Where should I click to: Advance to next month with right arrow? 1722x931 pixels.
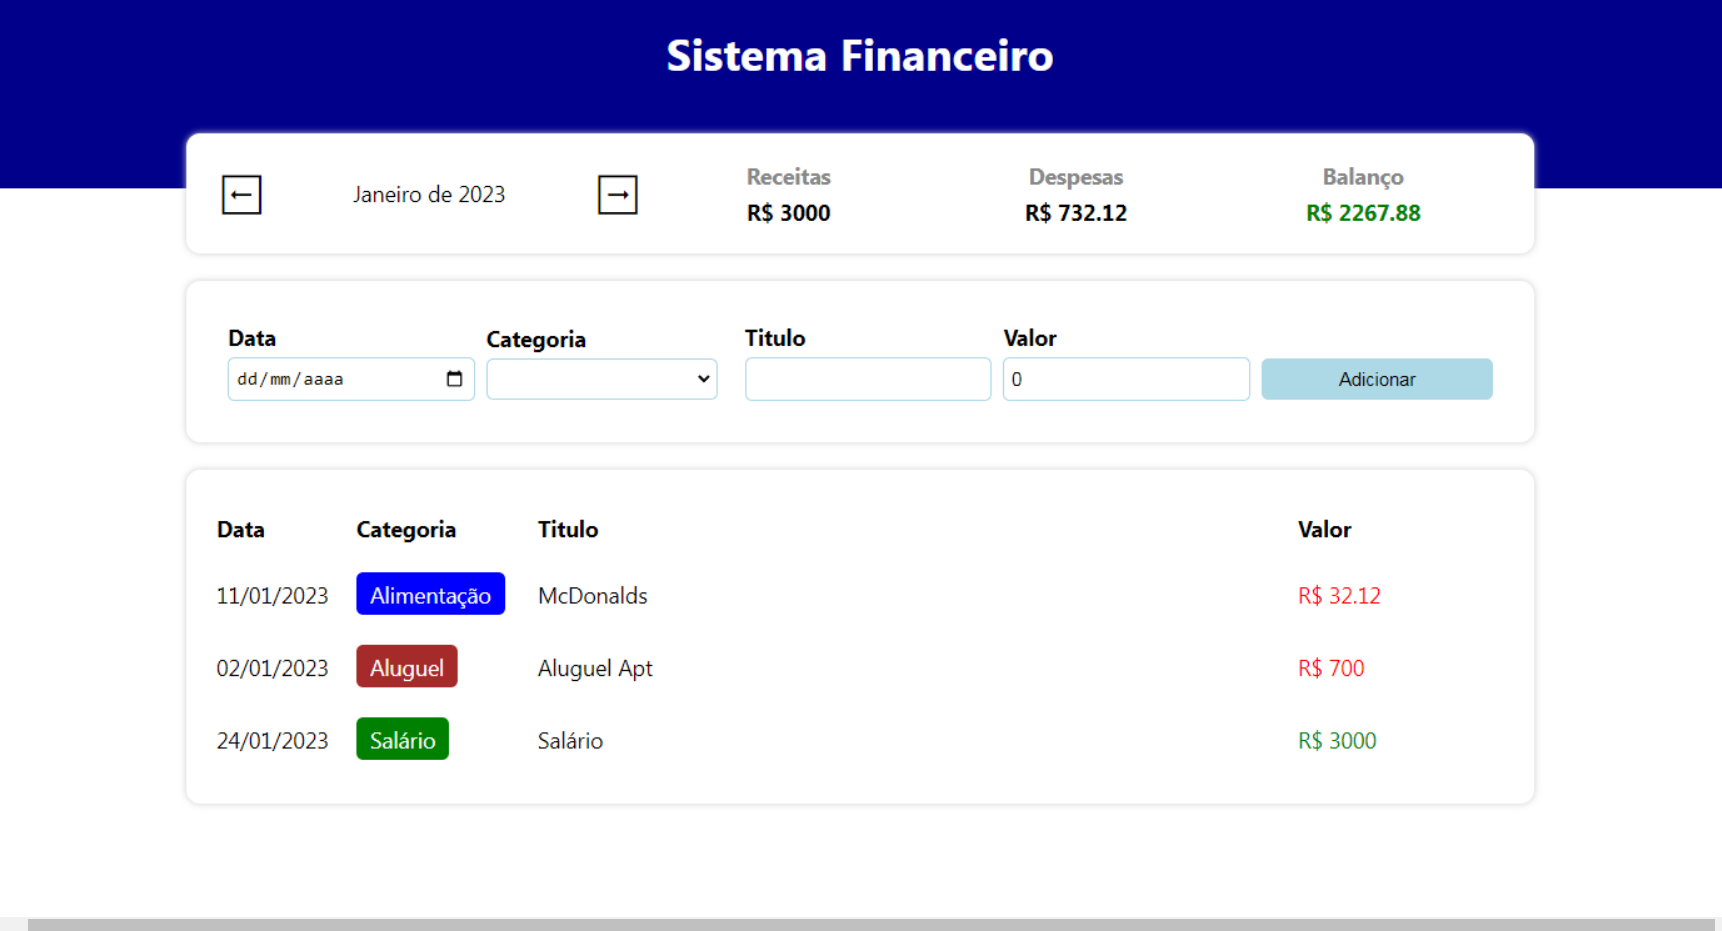point(617,195)
